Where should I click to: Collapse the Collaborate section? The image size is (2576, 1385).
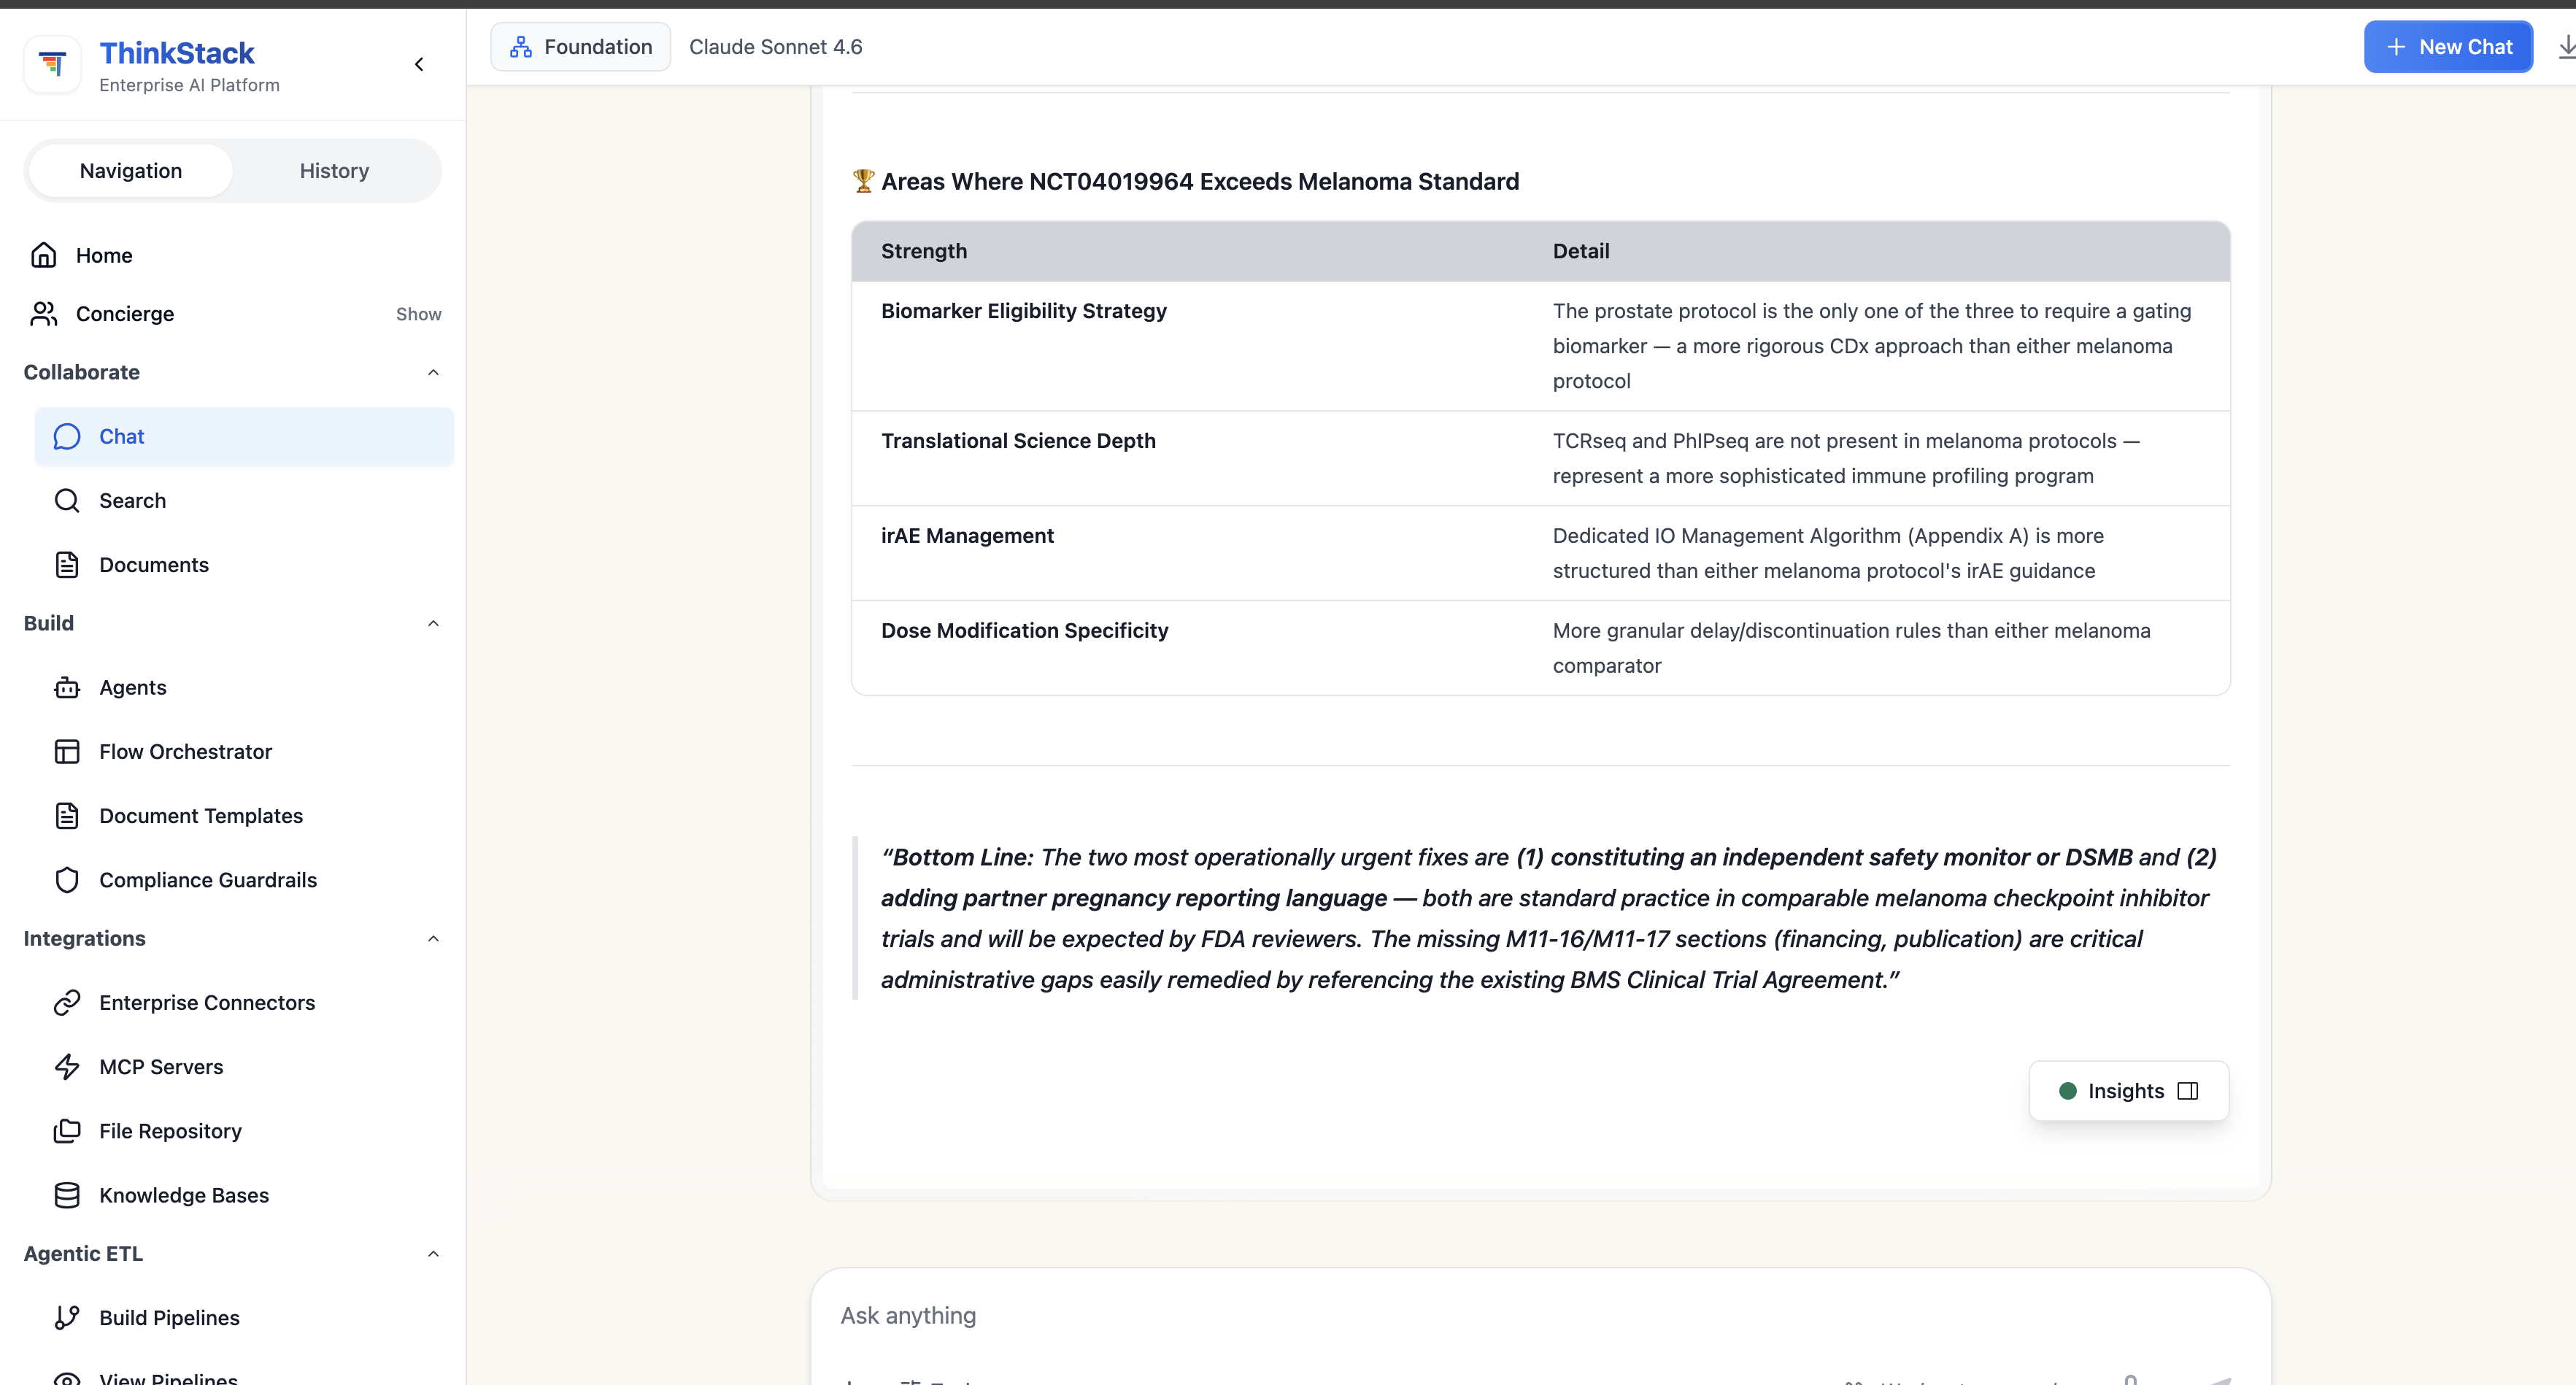[433, 372]
